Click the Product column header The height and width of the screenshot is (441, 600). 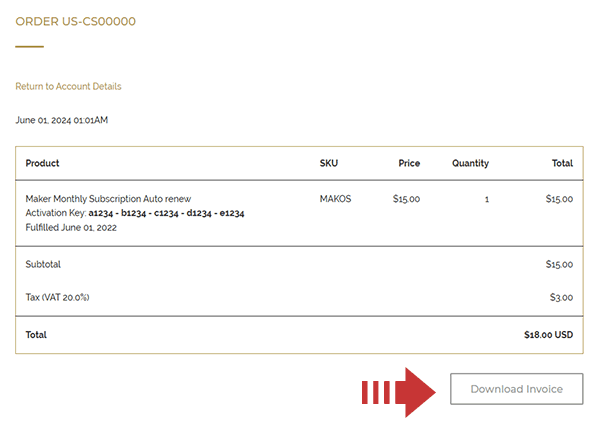point(42,163)
